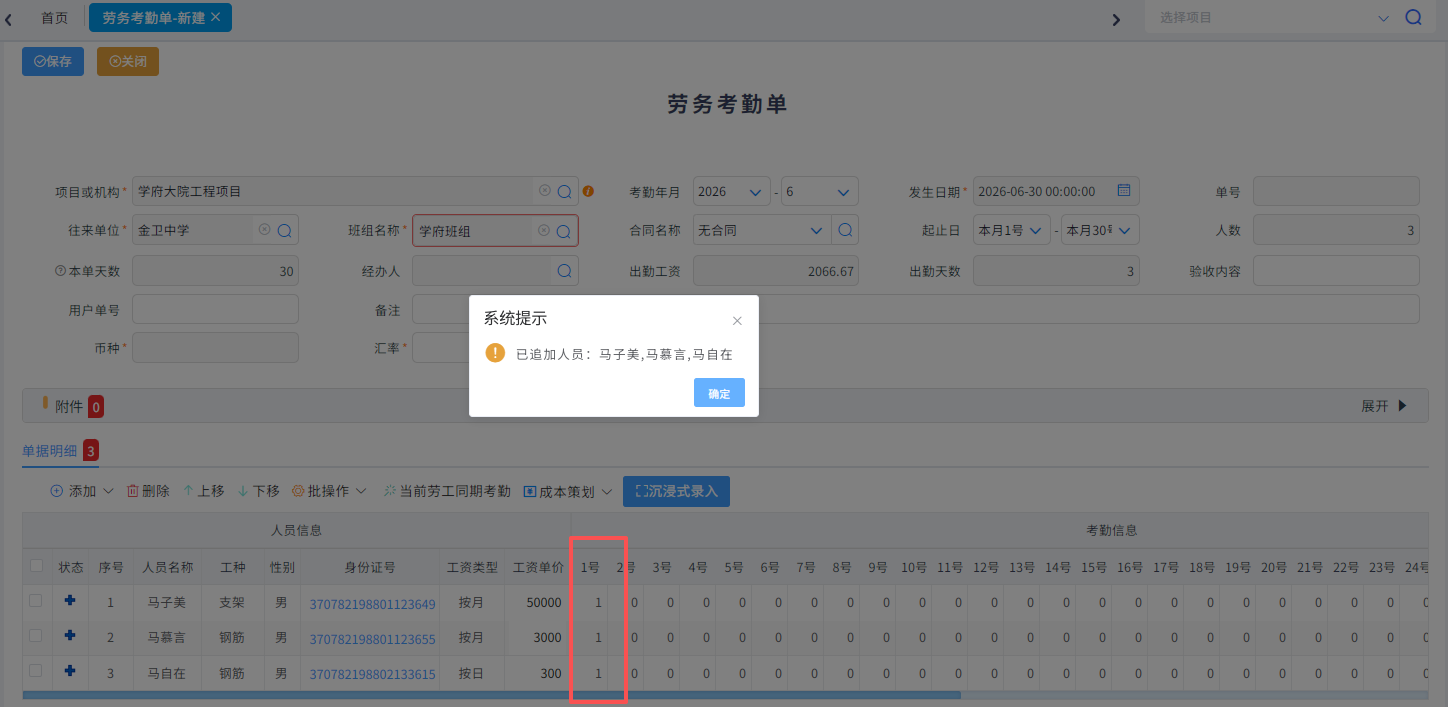Click search icon beside 合同名称
The image size is (1448, 707).
tap(845, 230)
